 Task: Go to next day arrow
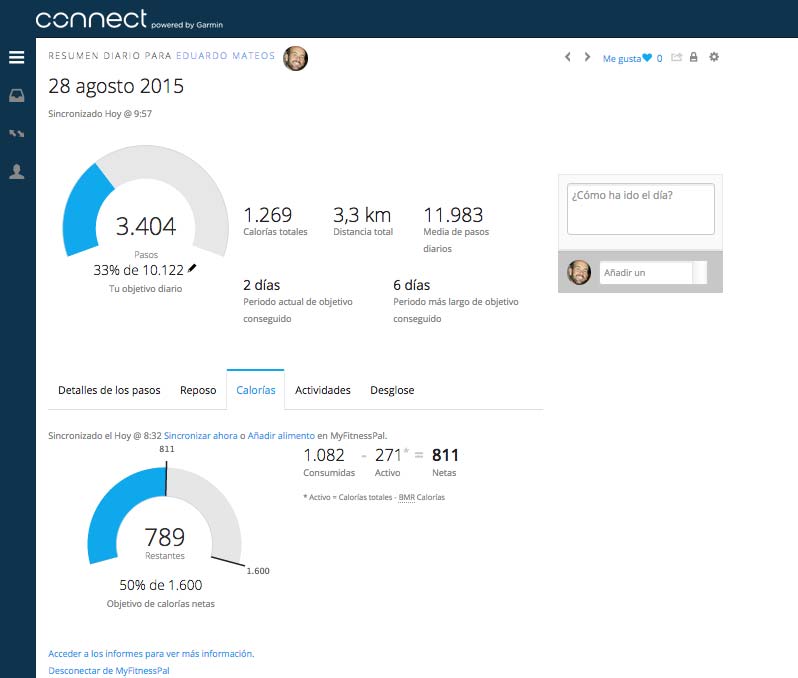pos(587,57)
